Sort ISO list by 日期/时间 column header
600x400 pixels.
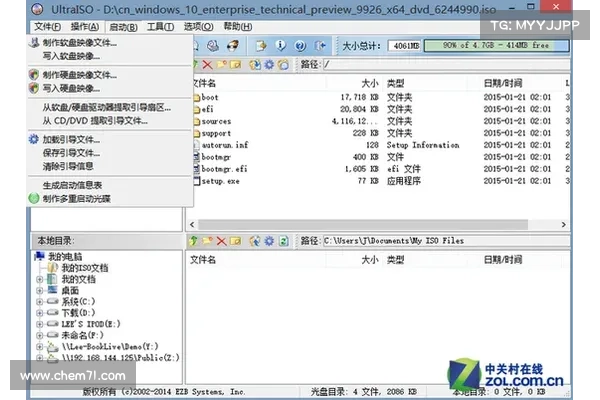pyautogui.click(x=502, y=83)
